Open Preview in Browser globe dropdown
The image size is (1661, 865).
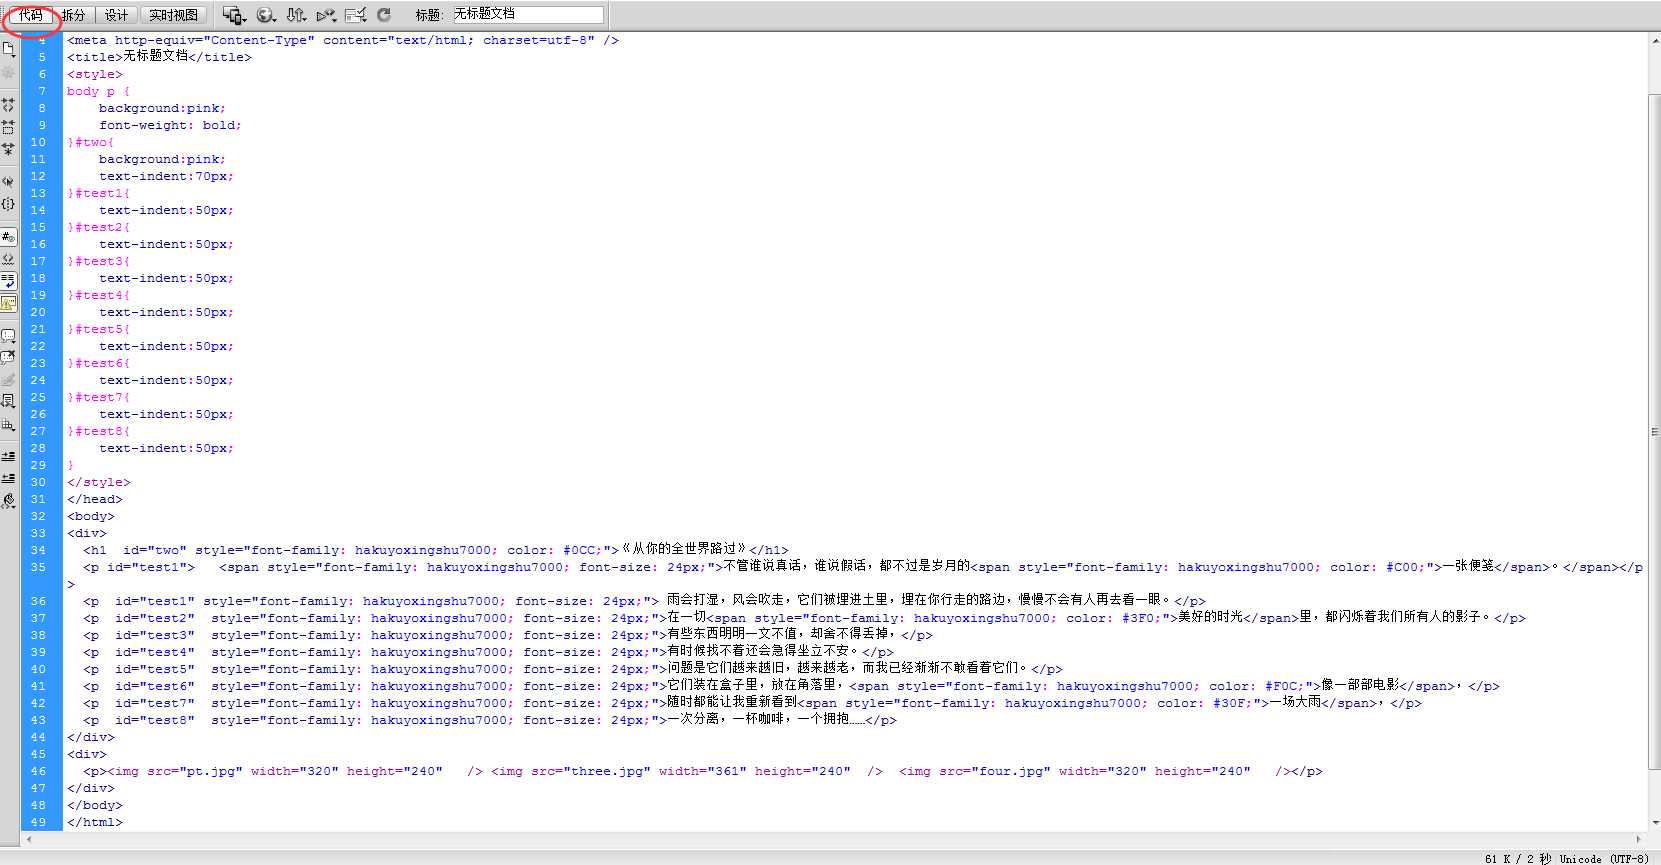point(266,15)
